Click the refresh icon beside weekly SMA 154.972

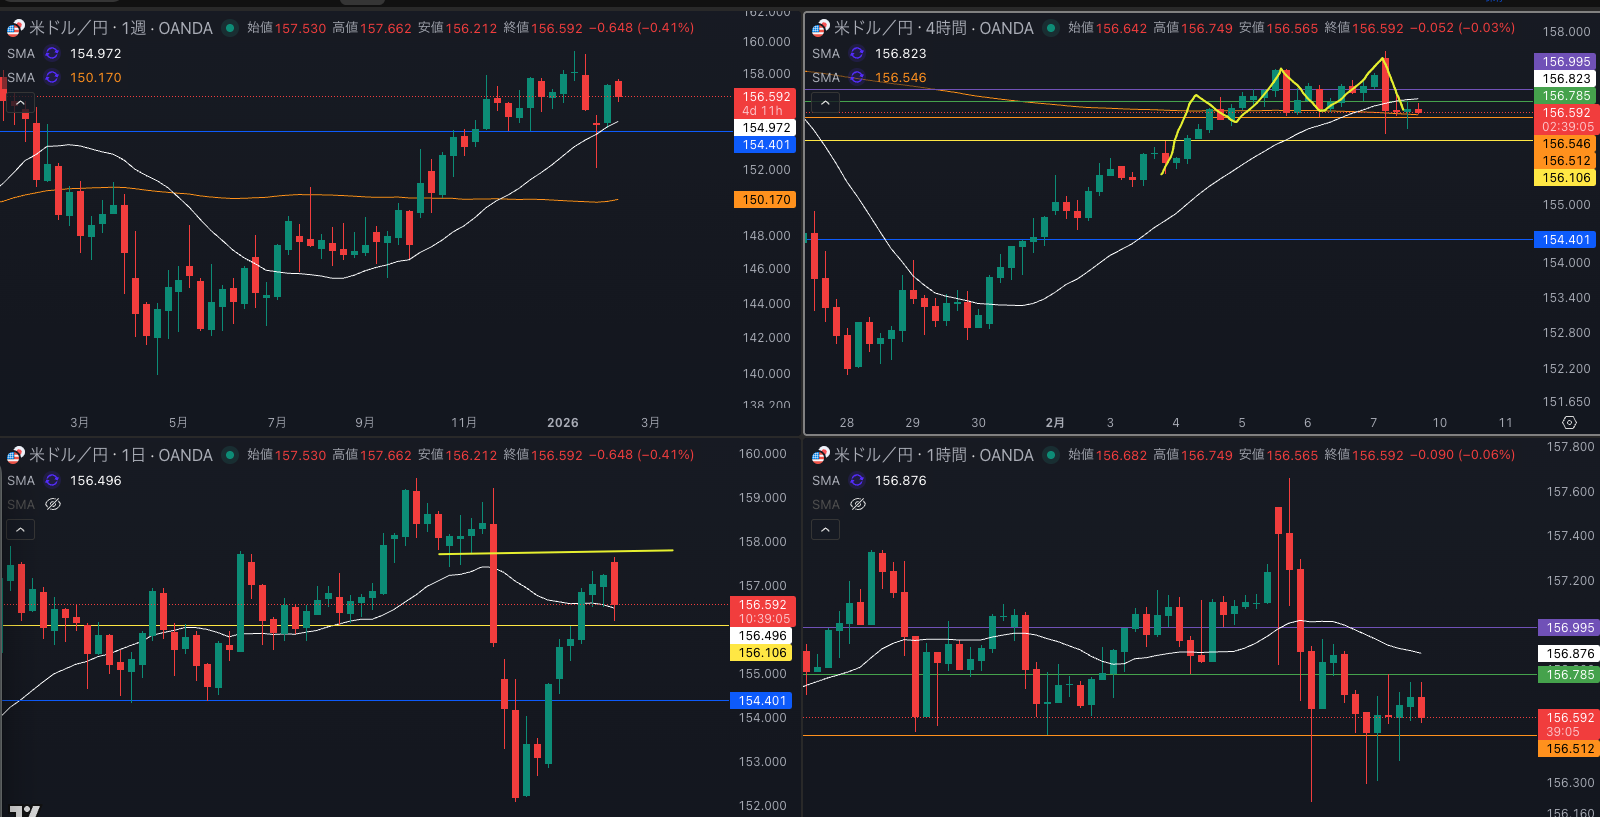click(x=52, y=53)
